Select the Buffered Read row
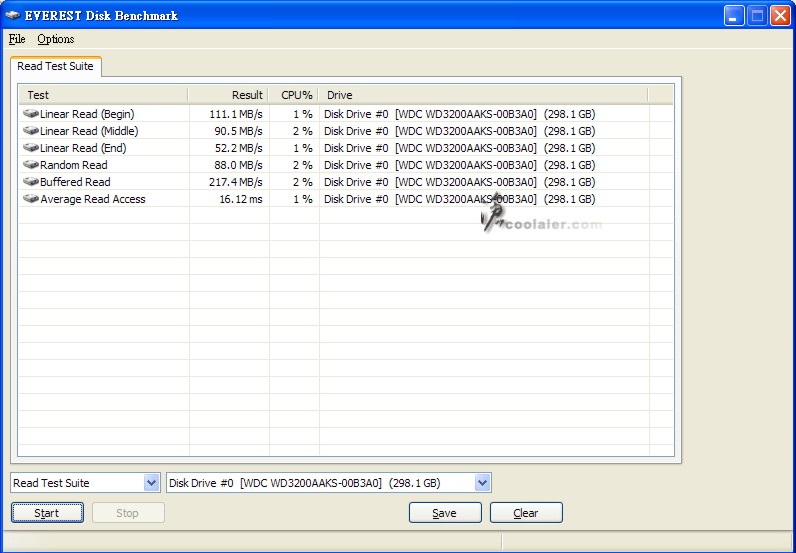796x553 pixels. tap(346, 182)
